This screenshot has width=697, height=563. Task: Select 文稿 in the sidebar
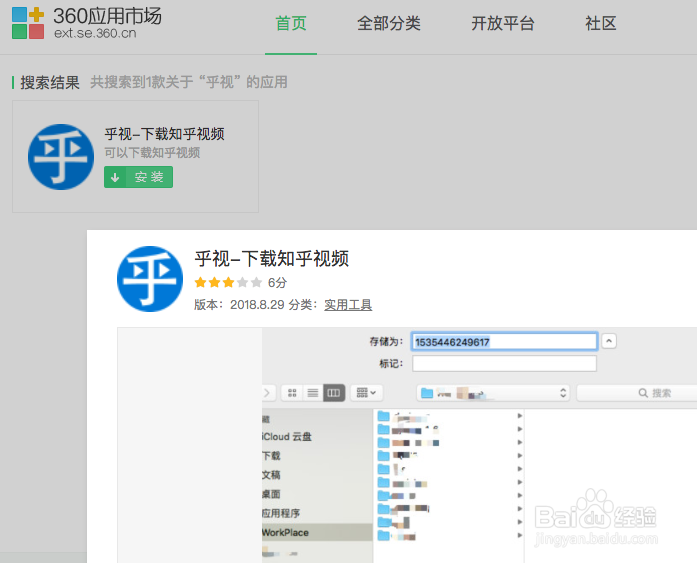(271, 475)
